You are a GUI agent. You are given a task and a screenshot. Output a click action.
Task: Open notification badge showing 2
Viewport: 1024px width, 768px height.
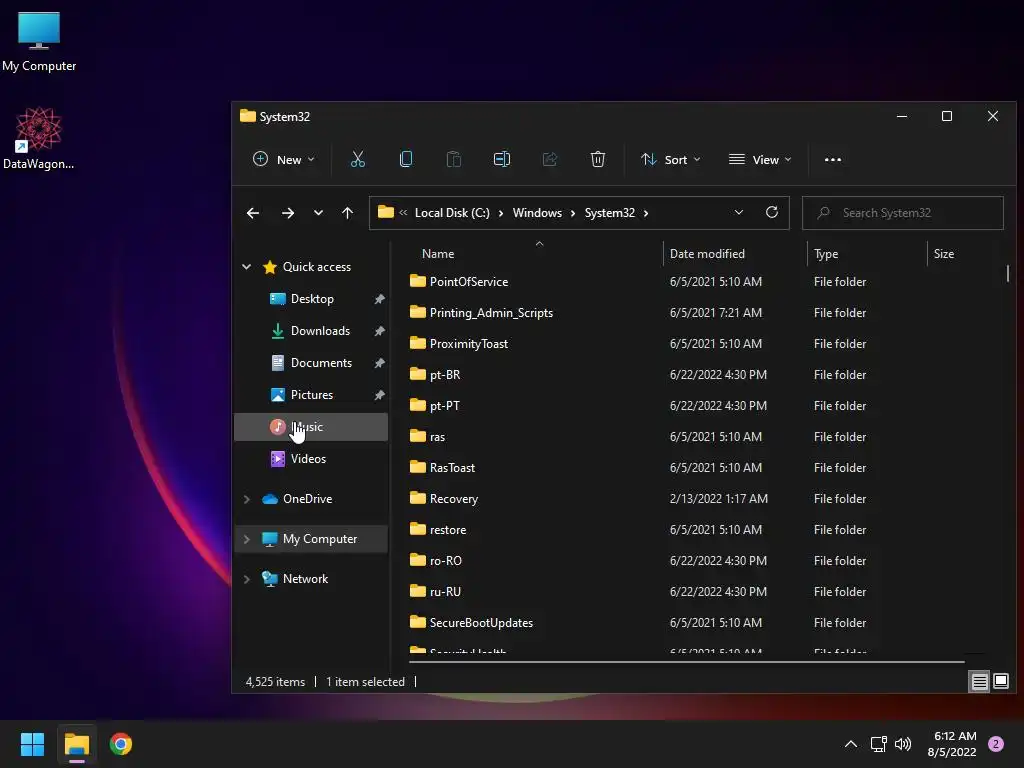(996, 744)
